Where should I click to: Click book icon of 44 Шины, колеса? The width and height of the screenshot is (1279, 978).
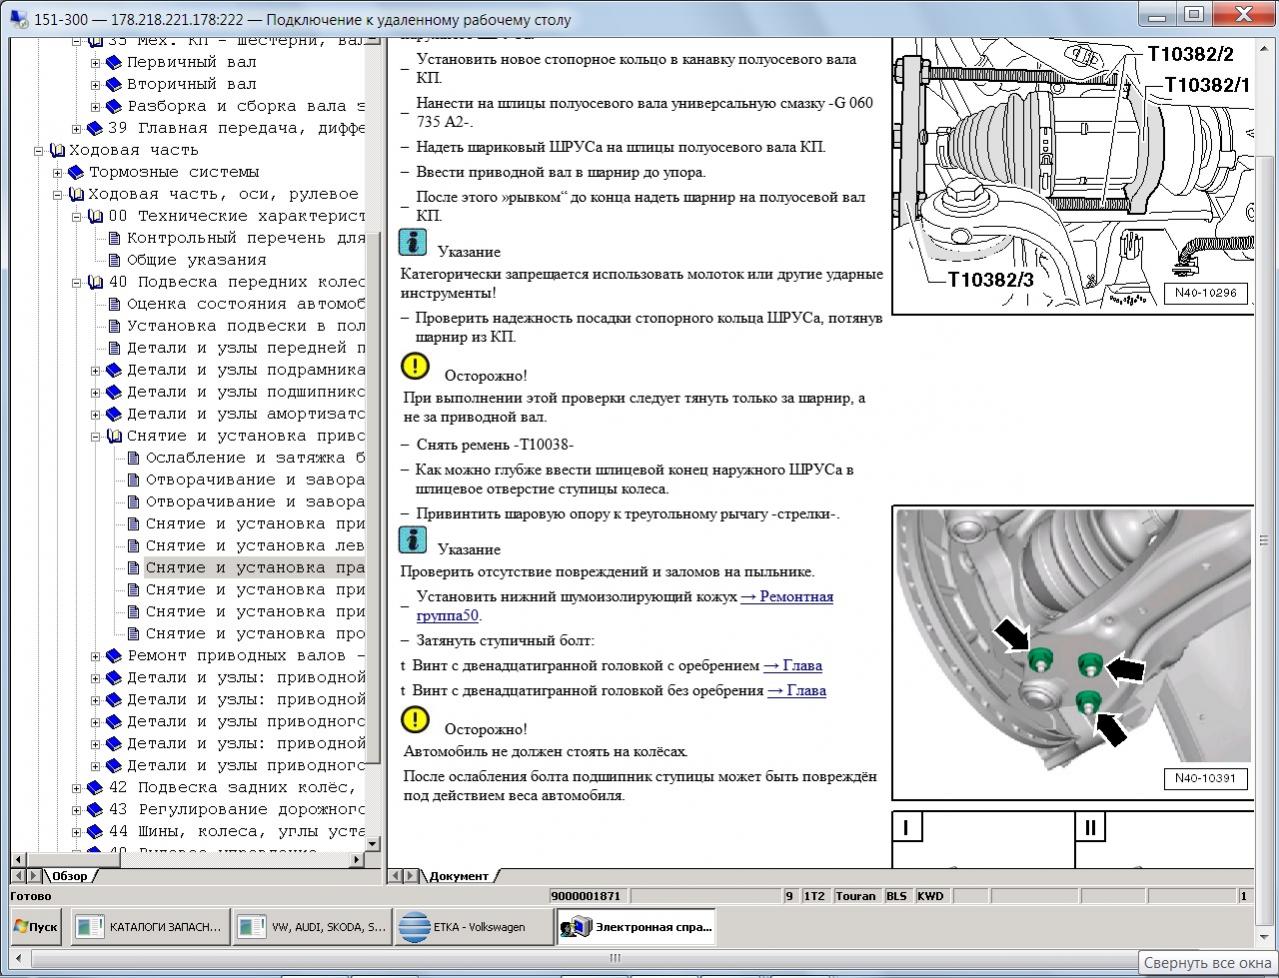[94, 832]
